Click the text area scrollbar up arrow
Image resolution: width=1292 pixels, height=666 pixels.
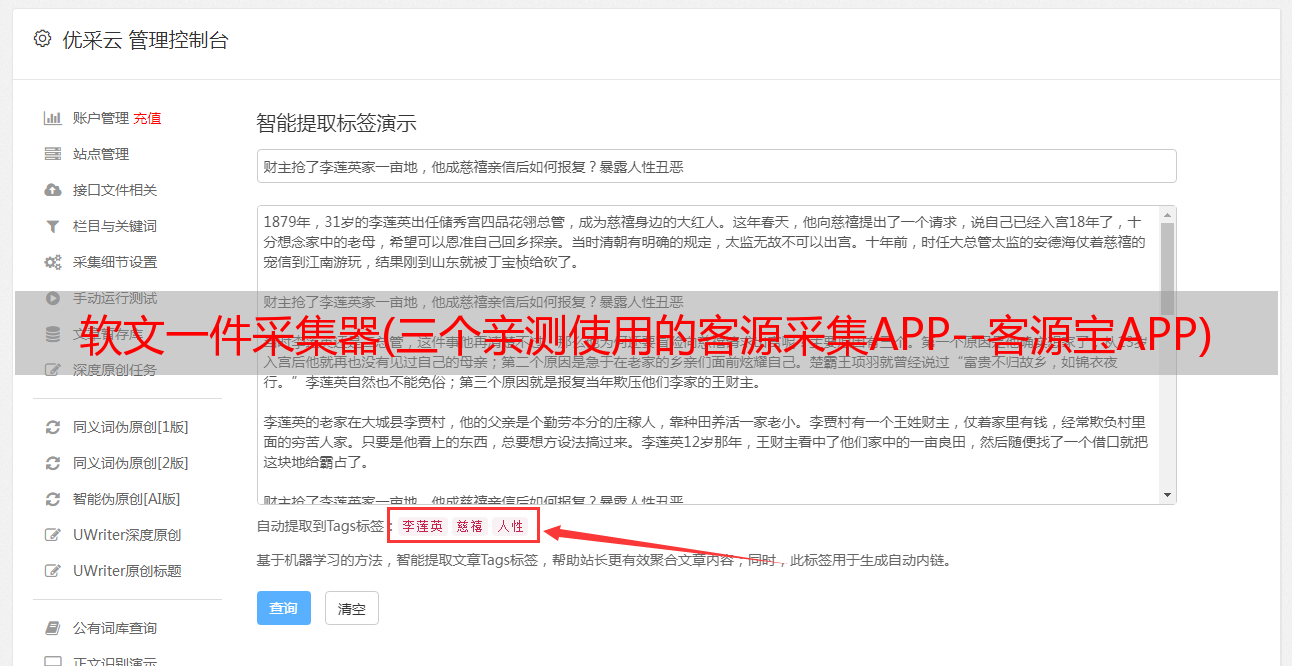(x=1168, y=215)
